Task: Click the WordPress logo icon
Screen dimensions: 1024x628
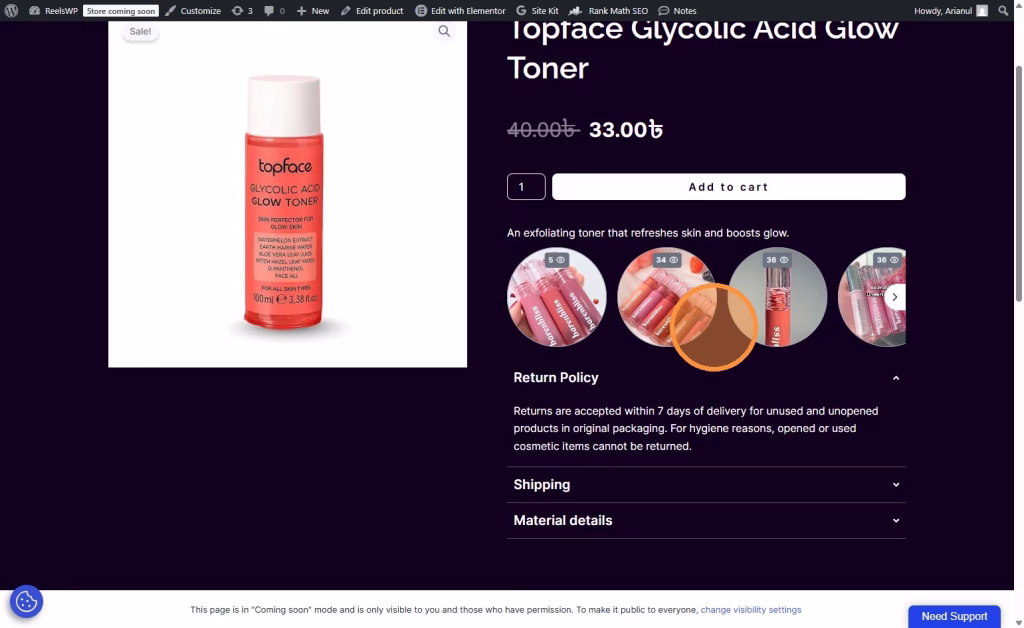Action: [11, 10]
